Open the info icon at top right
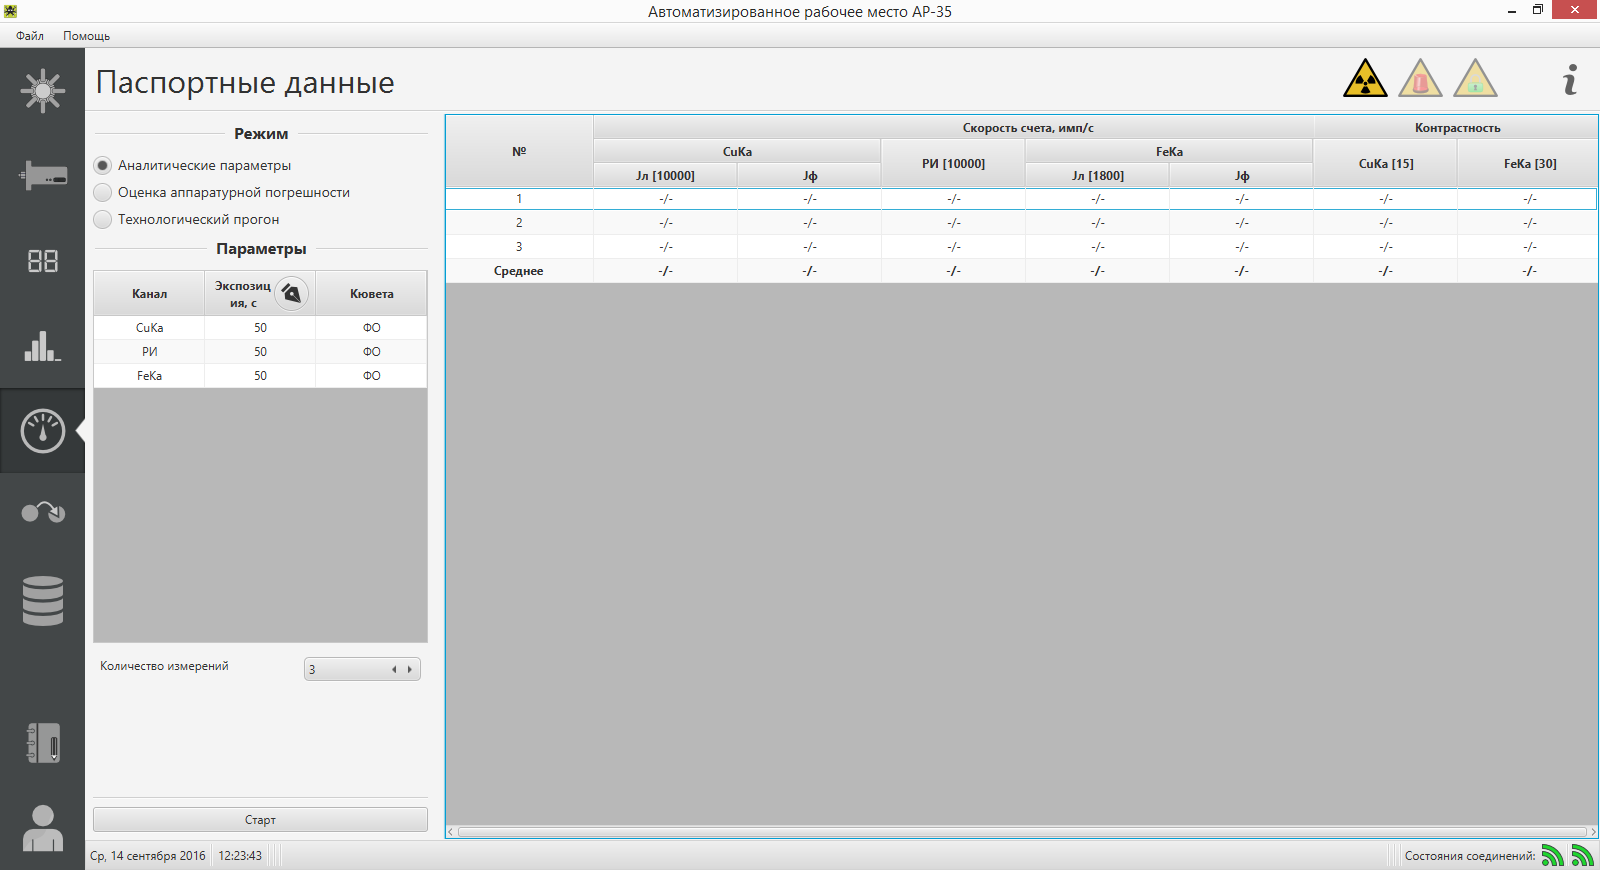The height and width of the screenshot is (870, 1600). click(1570, 80)
